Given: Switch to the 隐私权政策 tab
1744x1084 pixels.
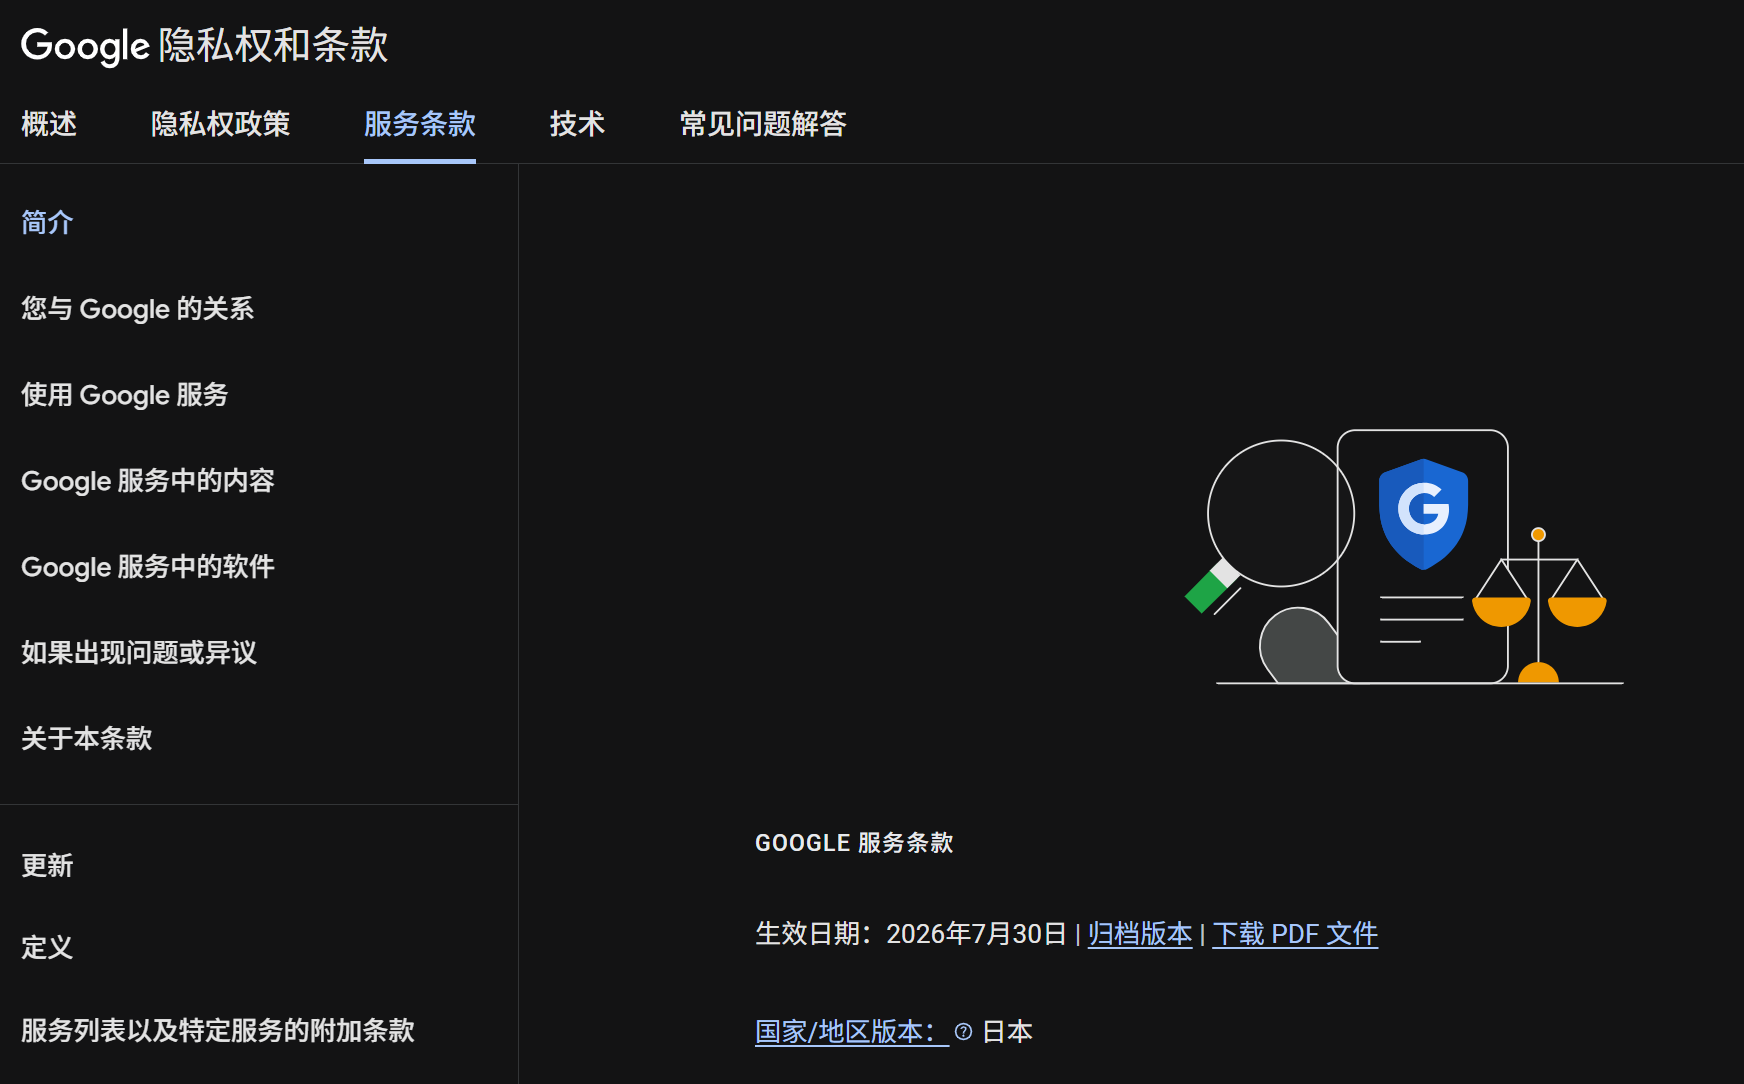Looking at the screenshot, I should point(220,124).
